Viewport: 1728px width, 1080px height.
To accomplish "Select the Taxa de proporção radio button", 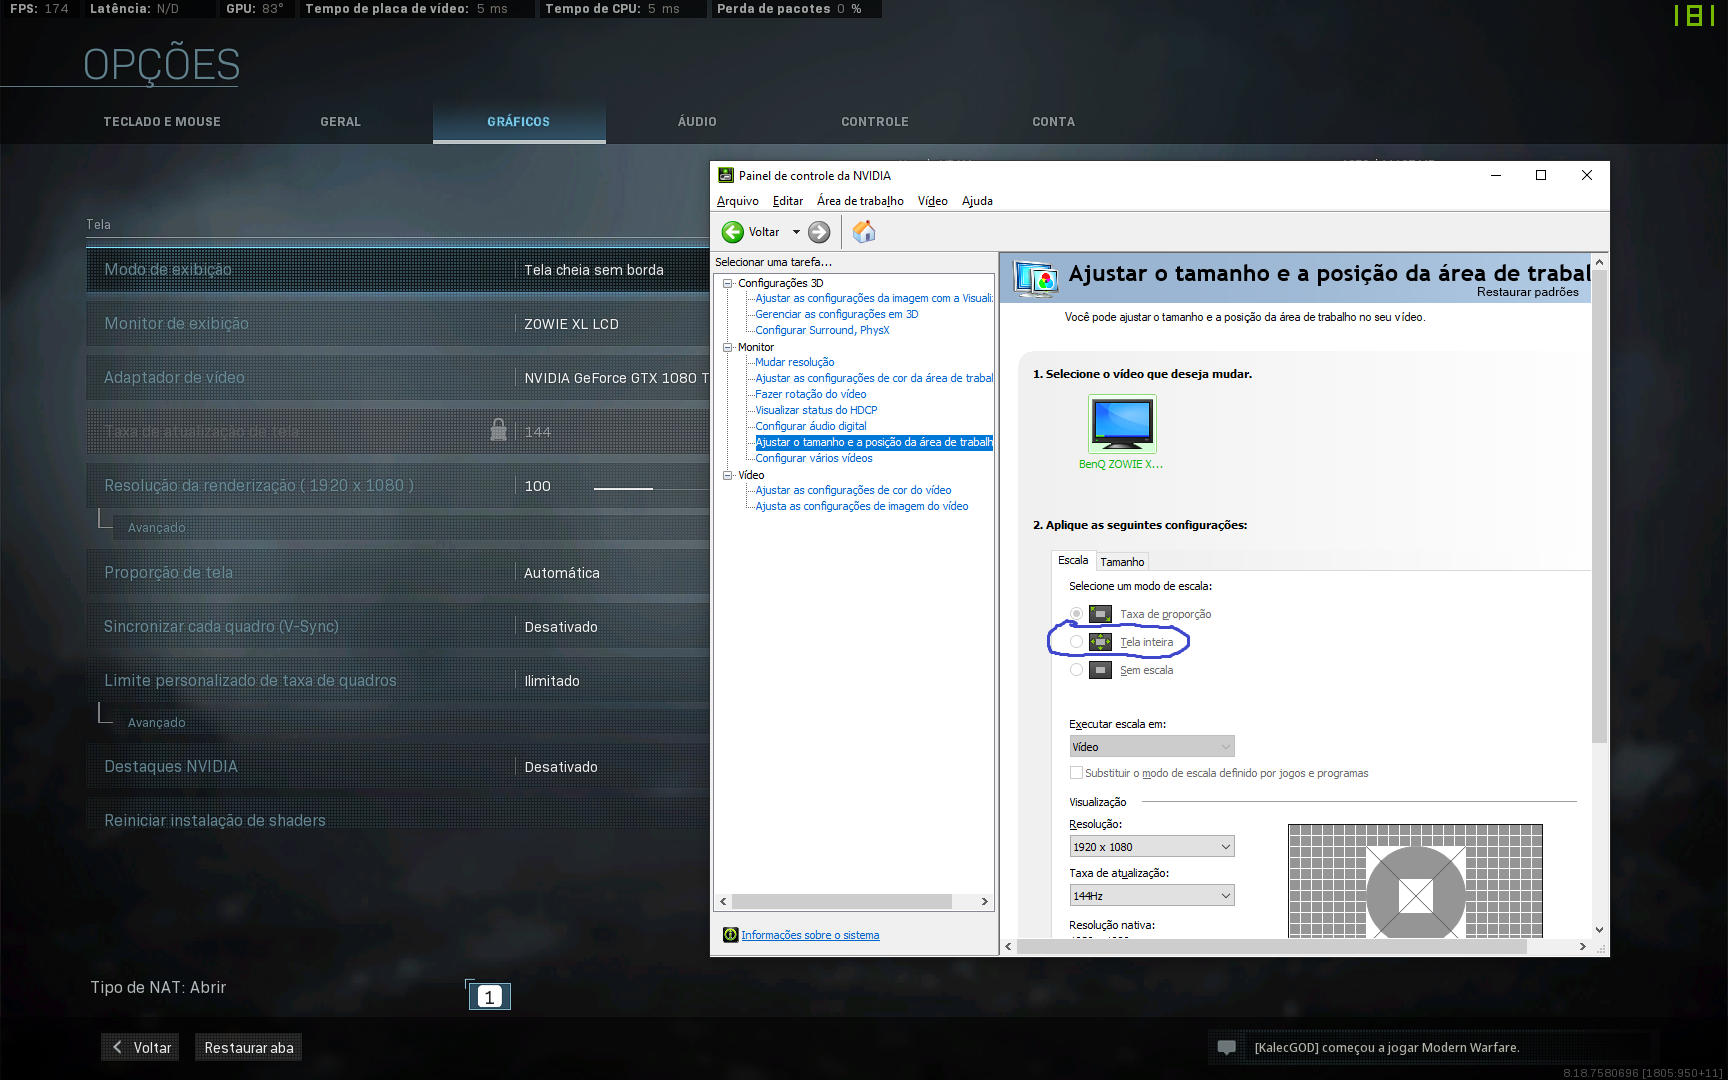I will pos(1076,614).
